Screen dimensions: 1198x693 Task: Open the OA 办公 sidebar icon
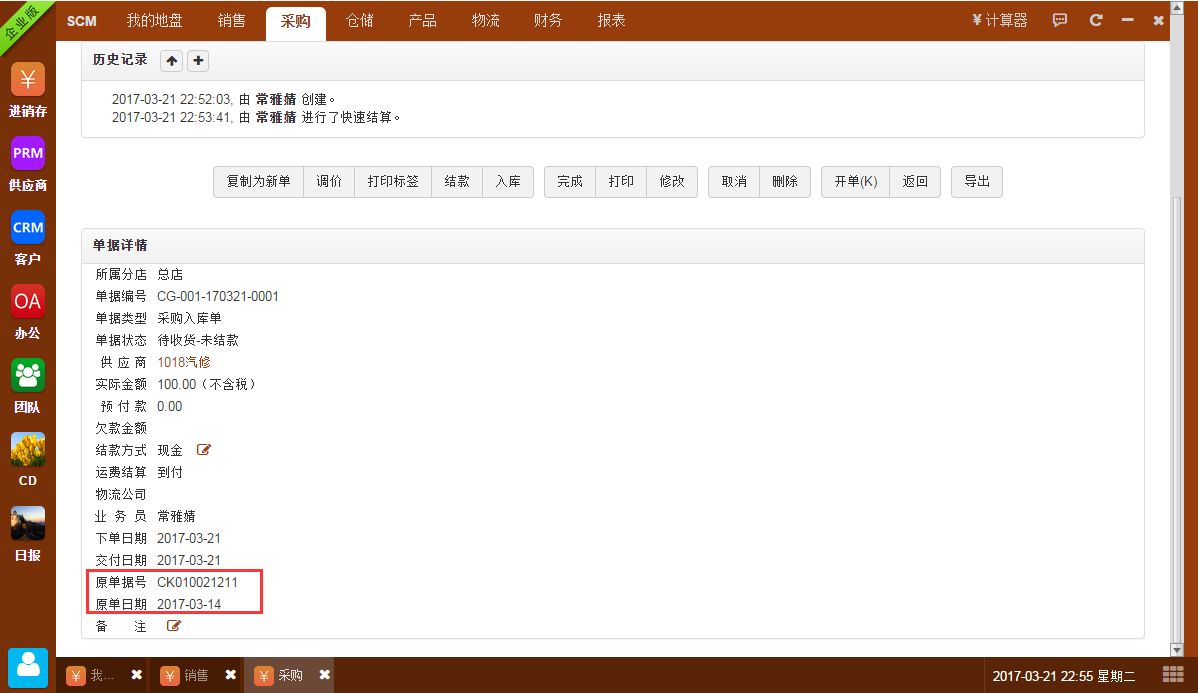(28, 302)
